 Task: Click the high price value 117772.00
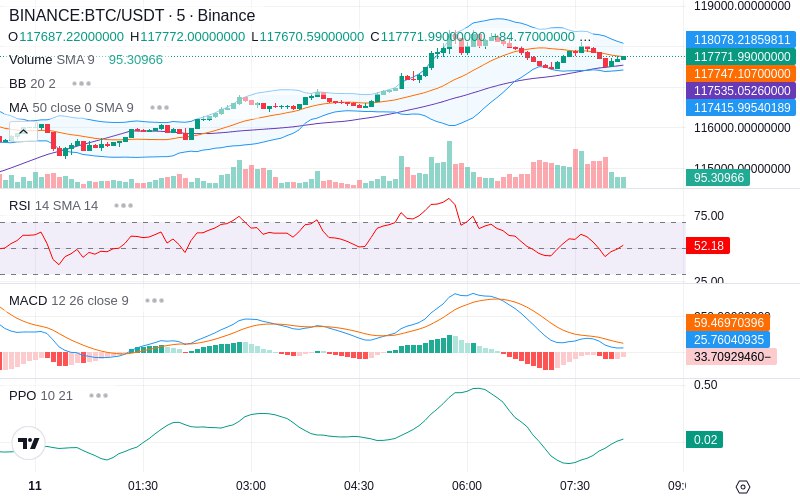[x=193, y=37]
